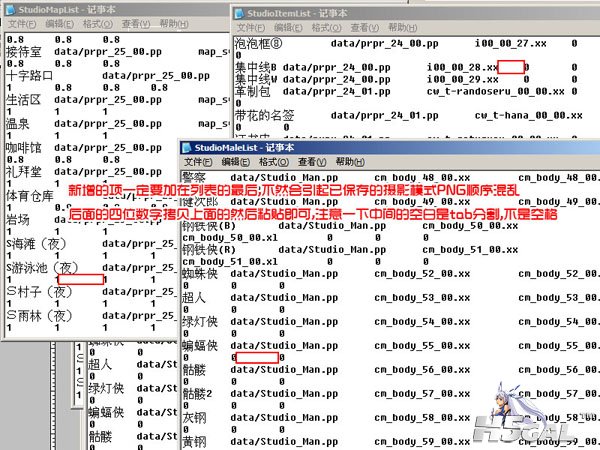This screenshot has height=450, width=600.
Task: Click 蜘蛛侠 entry in StudioMaleList window
Action: (x=200, y=274)
